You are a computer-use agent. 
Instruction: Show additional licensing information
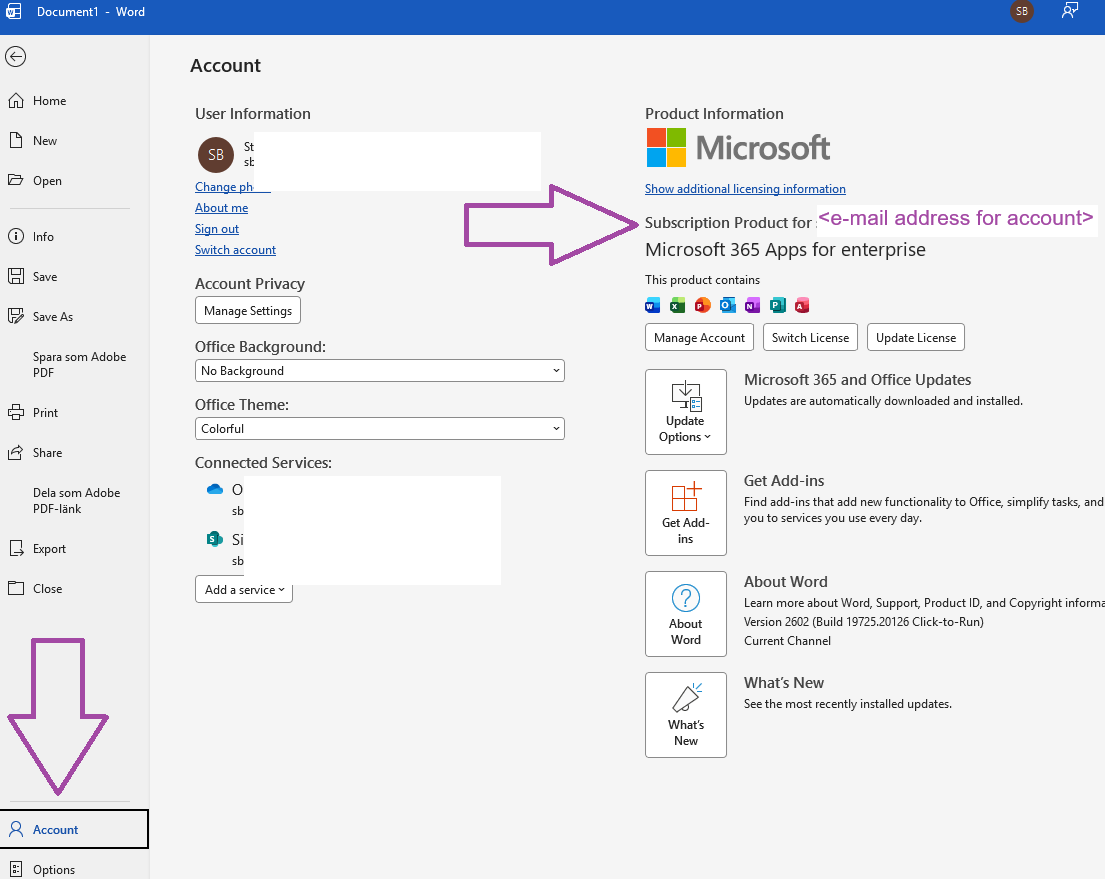(x=745, y=189)
